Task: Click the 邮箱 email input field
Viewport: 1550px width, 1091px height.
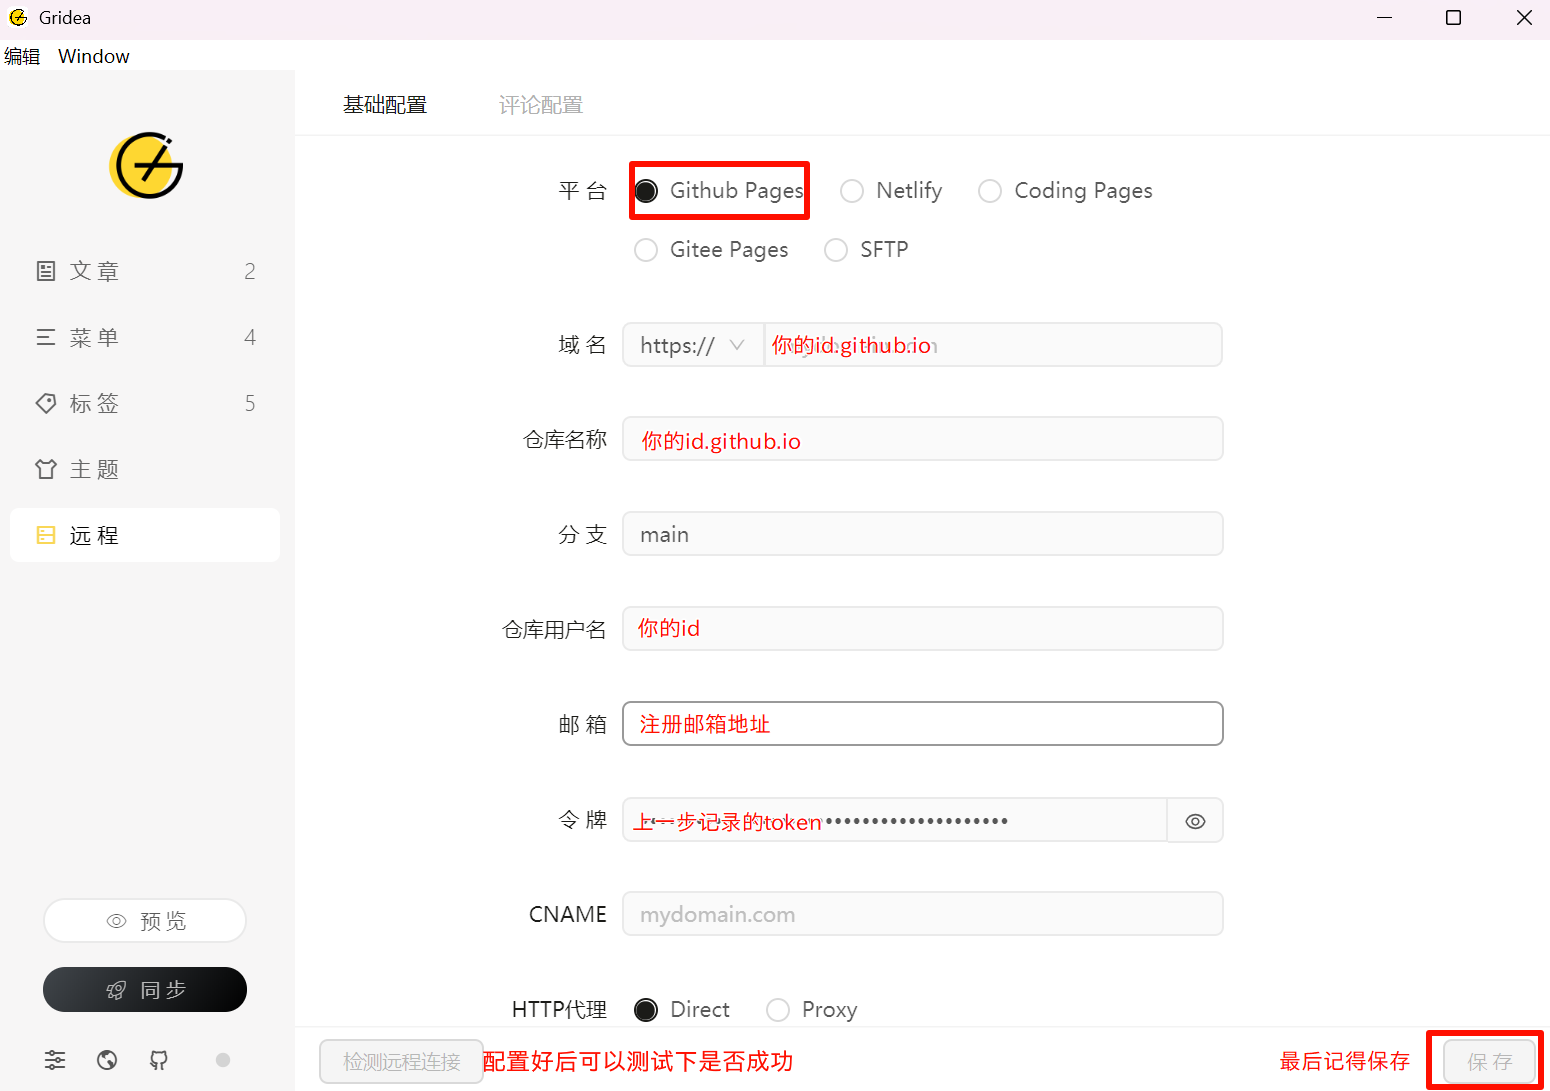Action: (x=923, y=724)
